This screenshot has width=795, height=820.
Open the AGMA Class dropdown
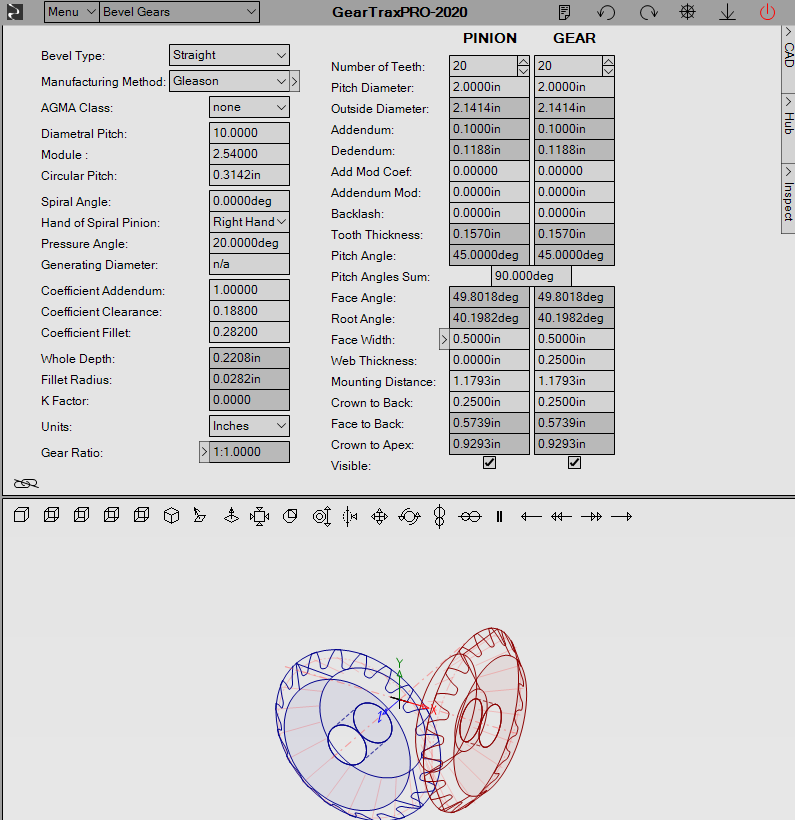coord(249,107)
